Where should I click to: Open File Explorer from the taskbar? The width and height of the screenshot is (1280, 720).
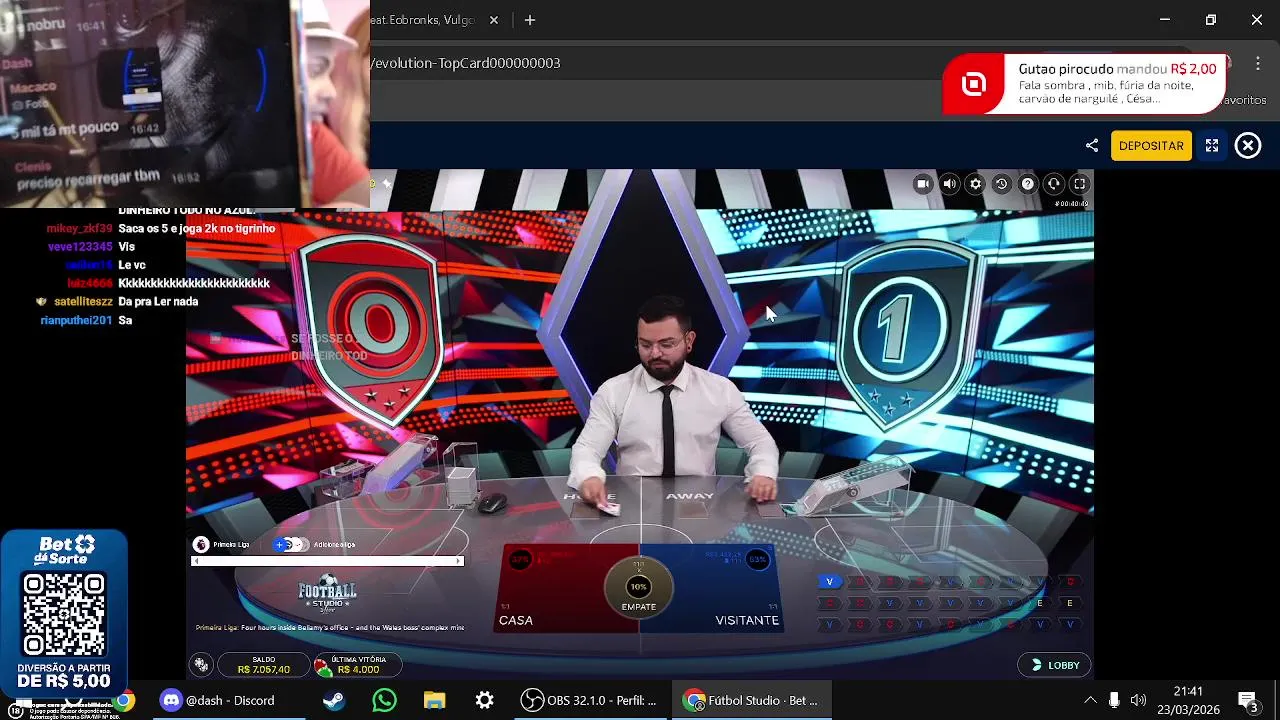point(434,701)
